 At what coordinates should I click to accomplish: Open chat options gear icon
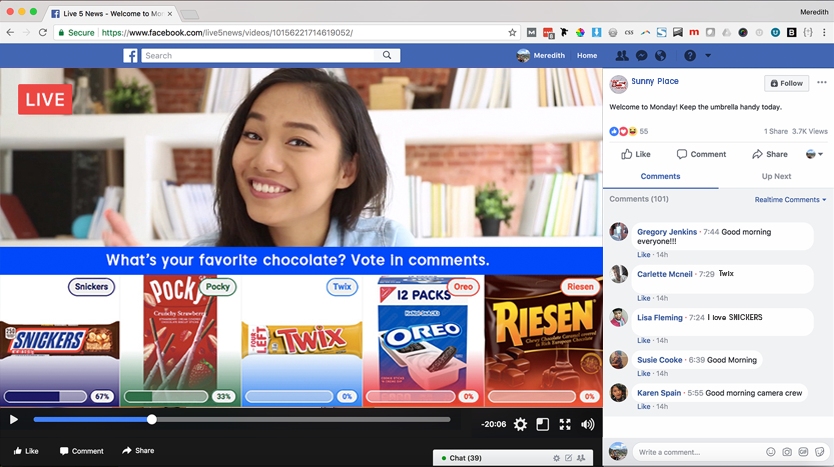click(x=556, y=458)
